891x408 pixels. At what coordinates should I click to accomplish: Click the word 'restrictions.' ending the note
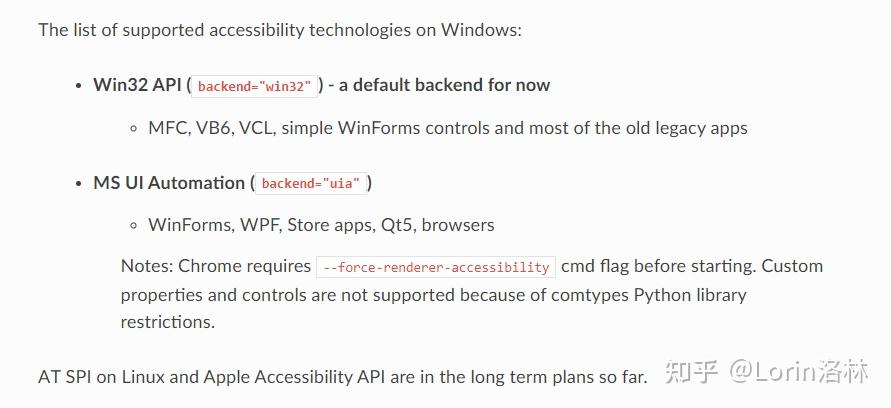pyautogui.click(x=167, y=322)
